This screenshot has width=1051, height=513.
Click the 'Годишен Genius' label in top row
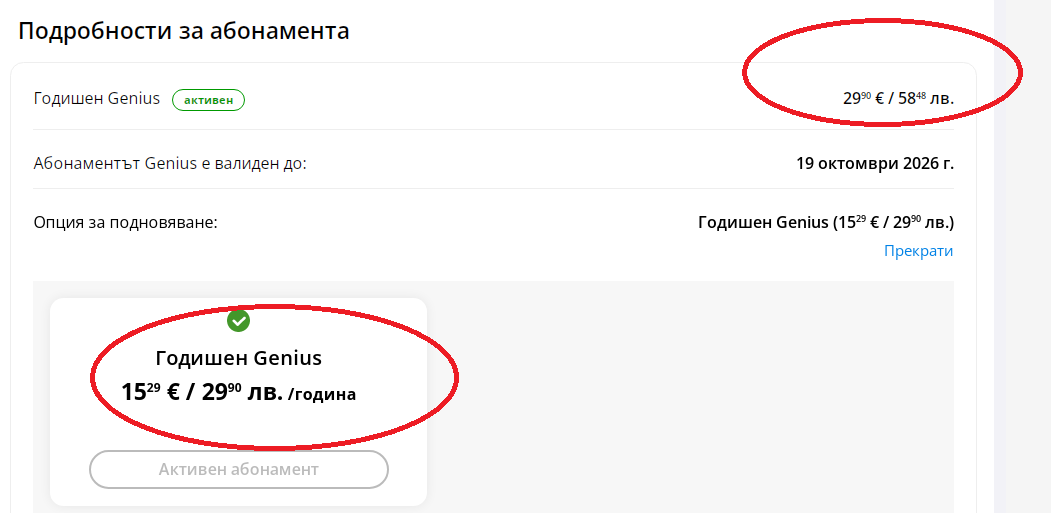coord(97,99)
